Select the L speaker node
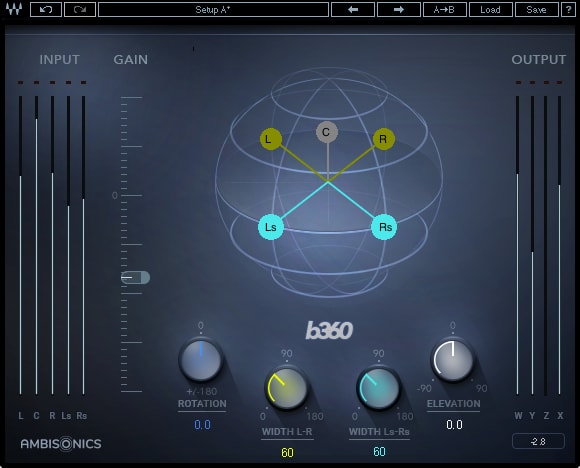The width and height of the screenshot is (580, 468). 271,139
